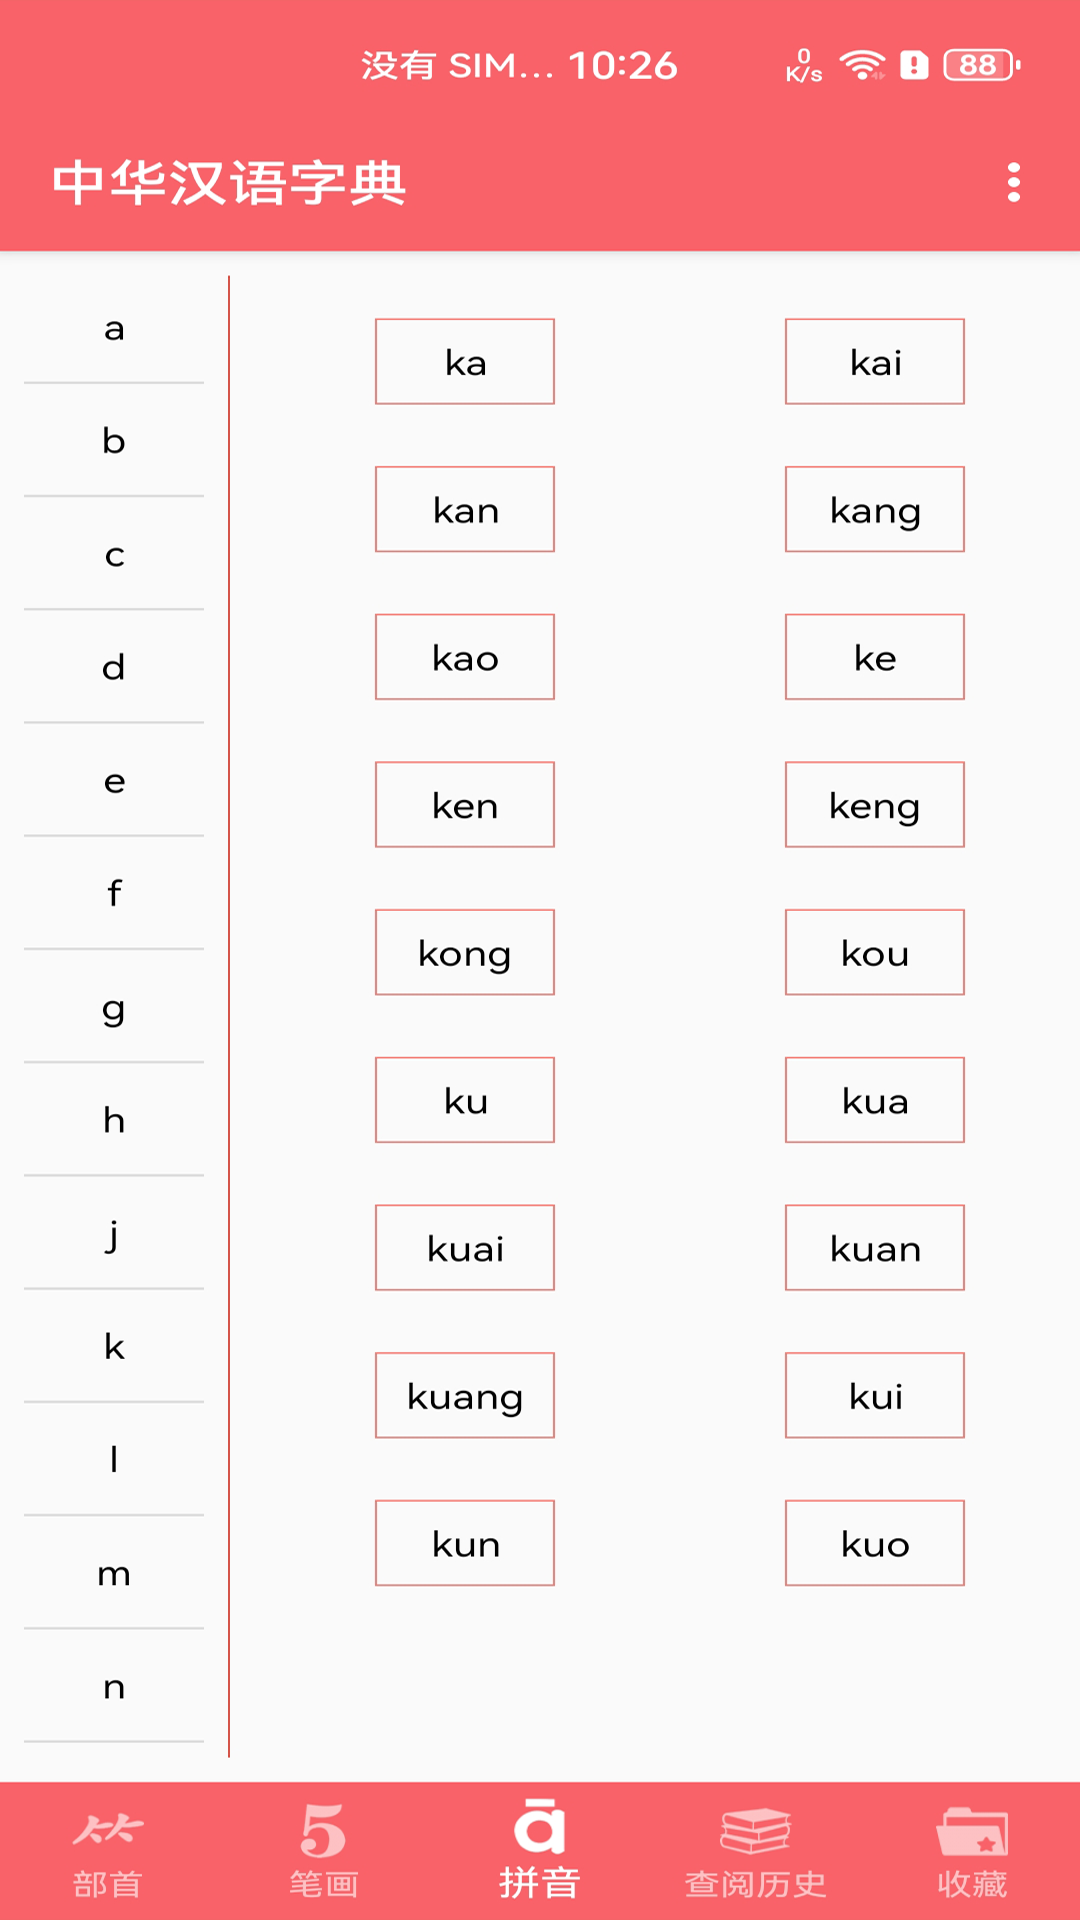Jump to letter m in the index
Image resolution: width=1080 pixels, height=1920 pixels.
114,1573
